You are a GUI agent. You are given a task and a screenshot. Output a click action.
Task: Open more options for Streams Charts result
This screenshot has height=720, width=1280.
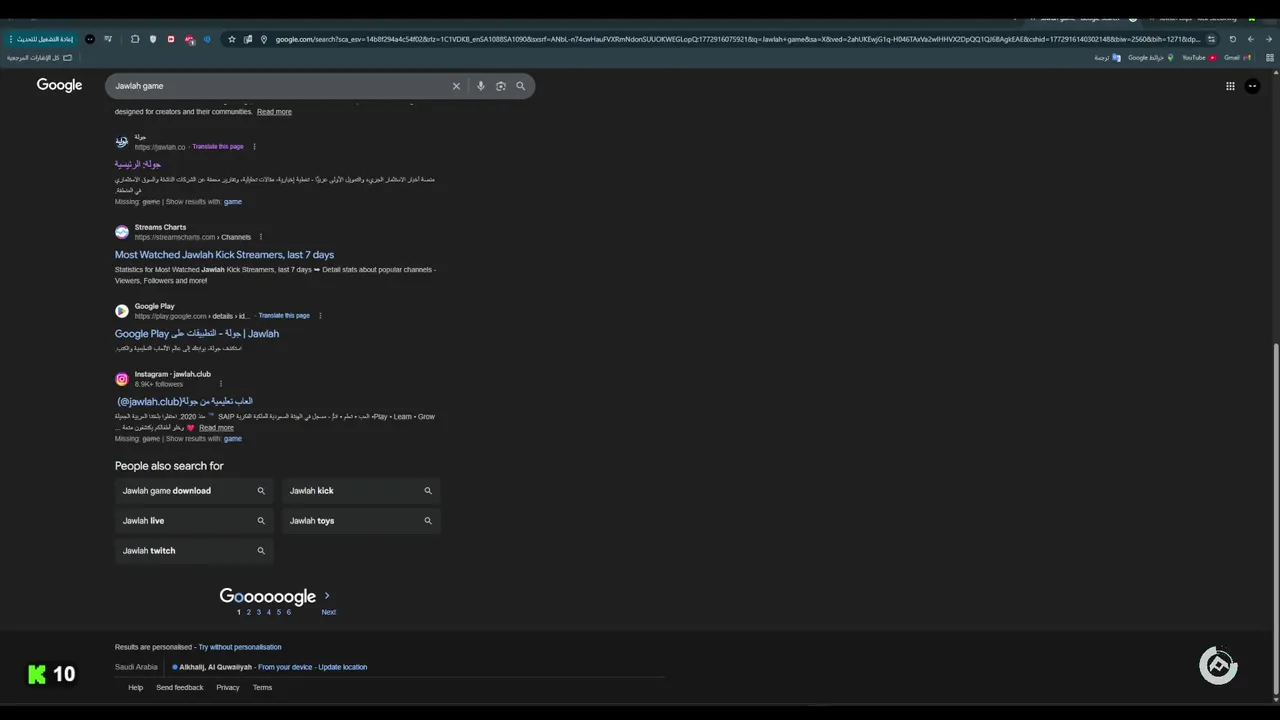click(261, 237)
